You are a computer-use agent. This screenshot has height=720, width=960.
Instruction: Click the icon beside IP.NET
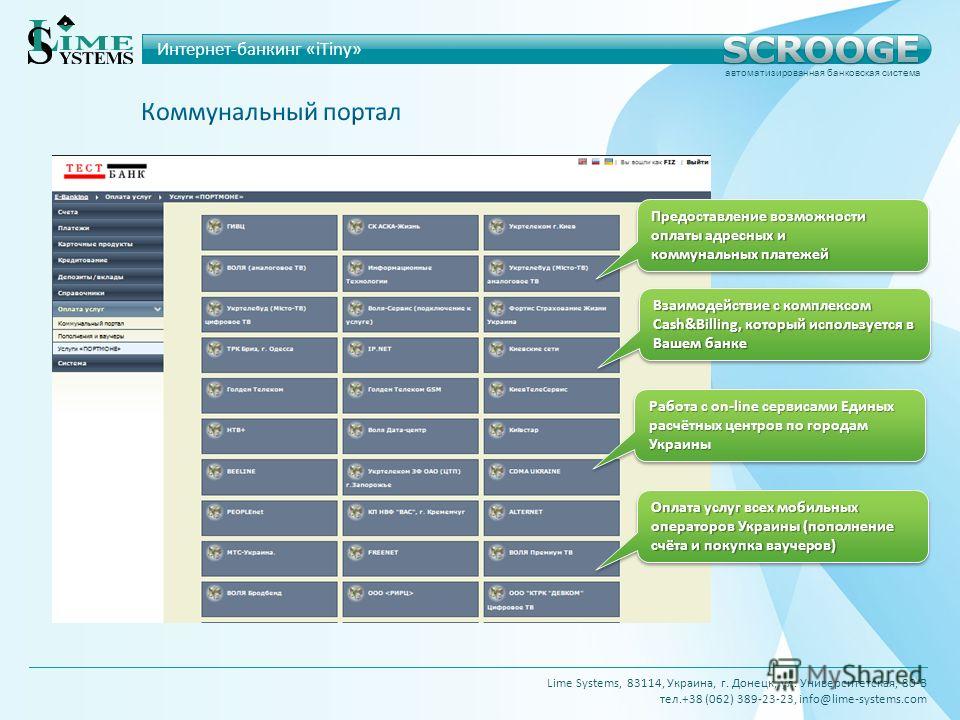356,349
